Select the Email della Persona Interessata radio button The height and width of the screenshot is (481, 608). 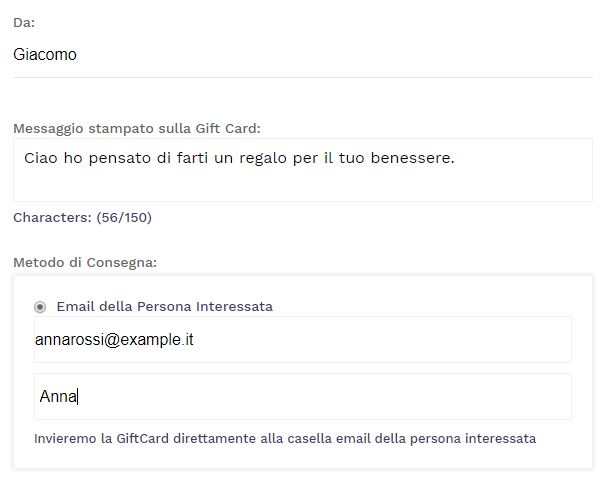coord(40,307)
